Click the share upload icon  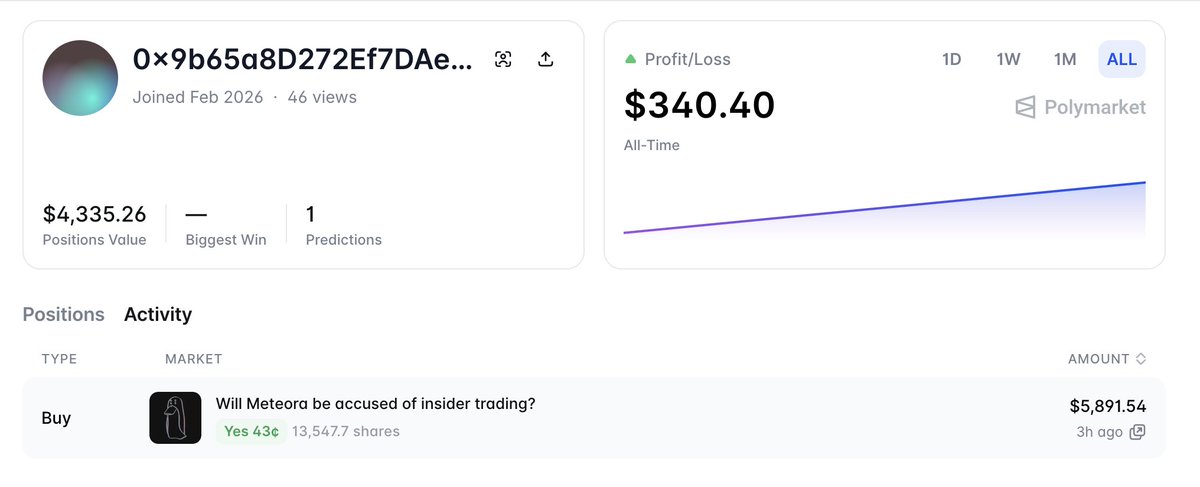click(x=545, y=60)
